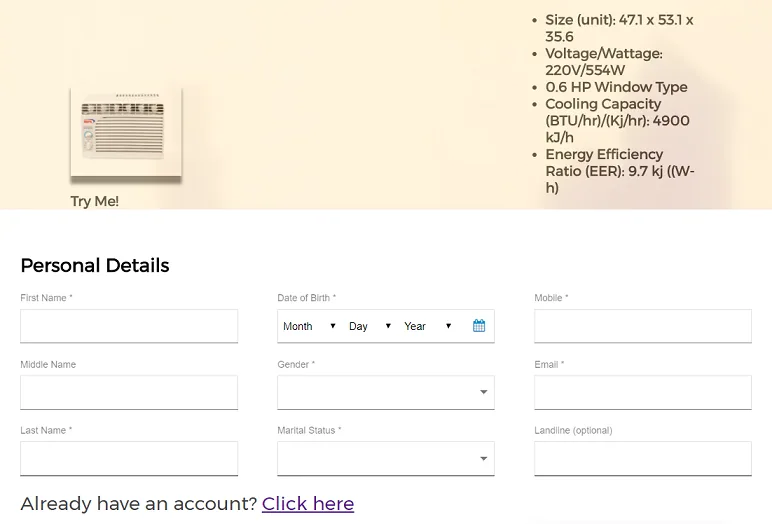The width and height of the screenshot is (772, 524).
Task: Focus the First Name input field
Action: click(129, 326)
